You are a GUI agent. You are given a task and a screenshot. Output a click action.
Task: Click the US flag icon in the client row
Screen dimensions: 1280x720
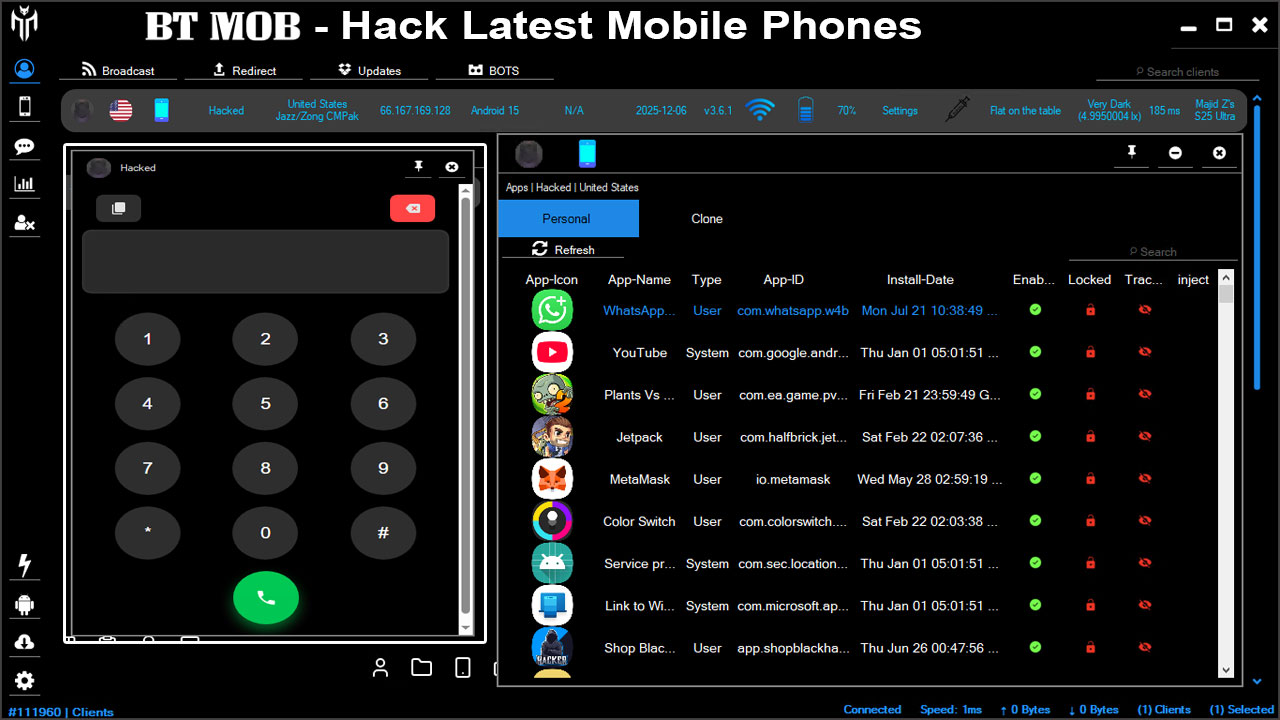(x=120, y=110)
